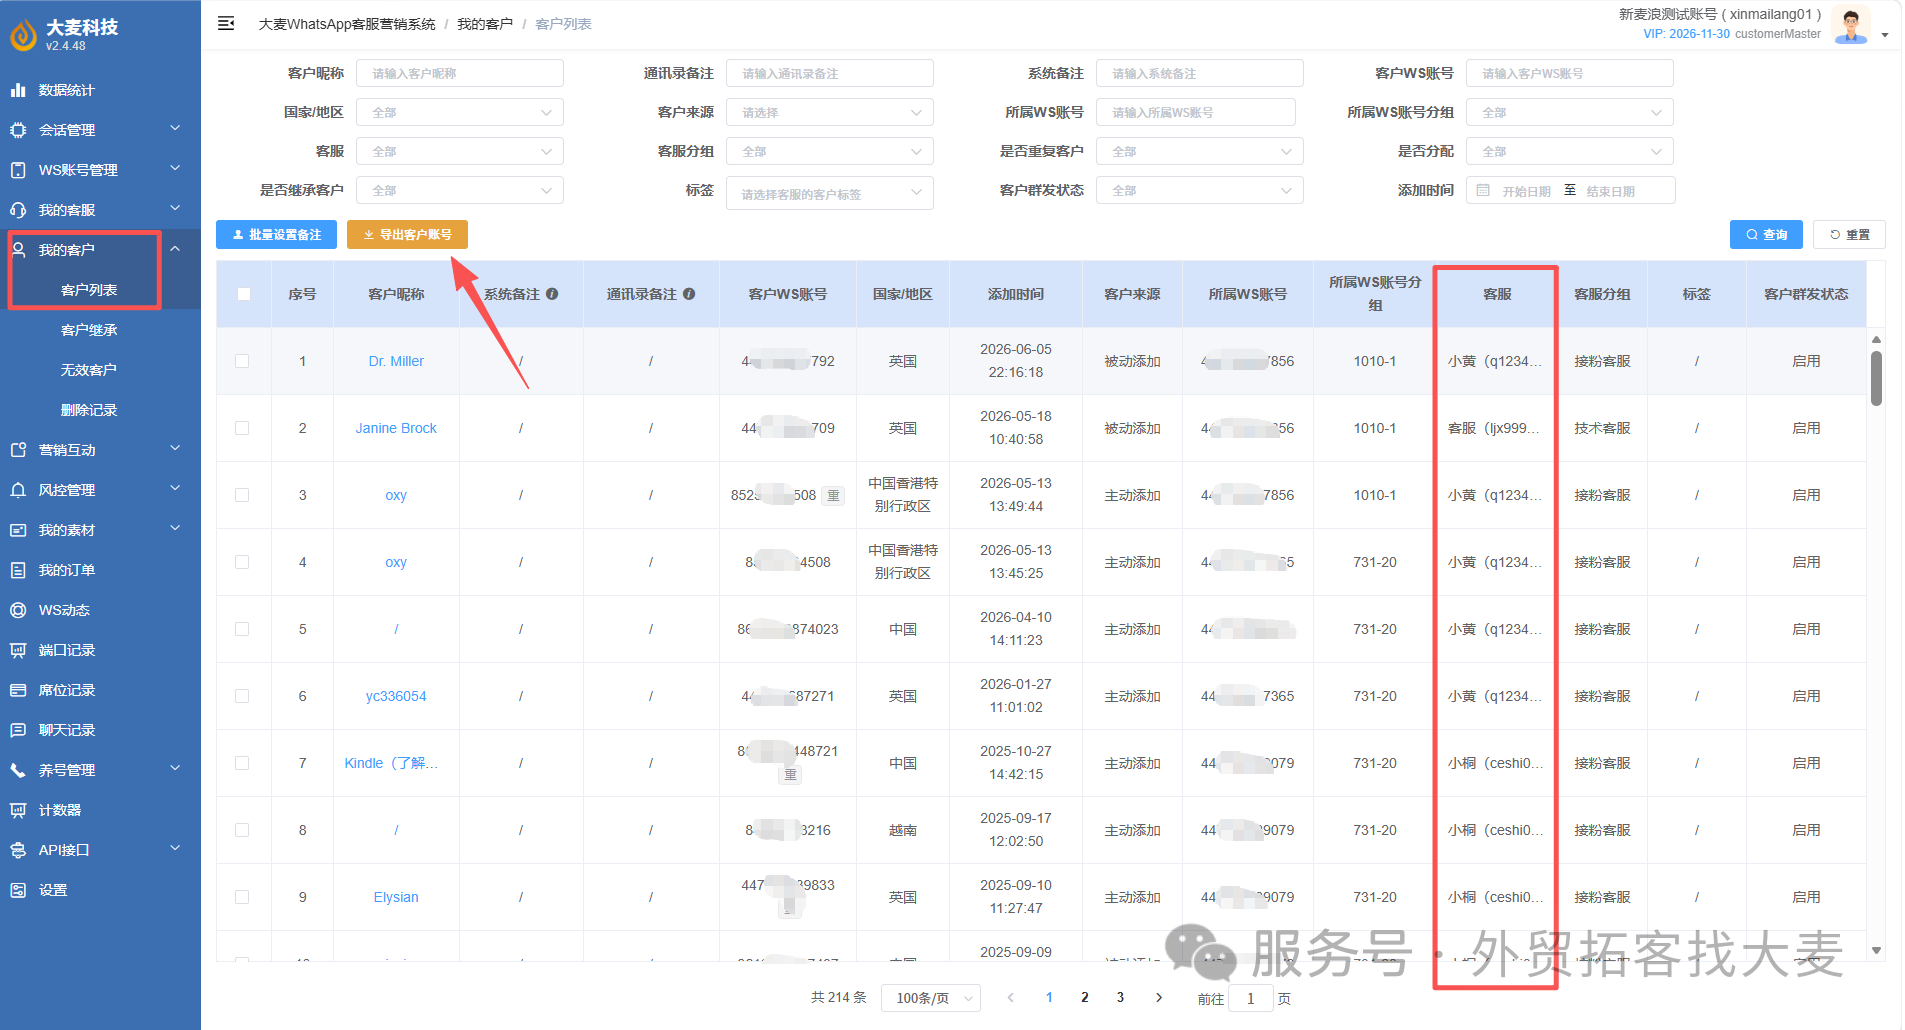Click info icon beside 系统备注 column header
The height and width of the screenshot is (1030, 1905).
tap(552, 294)
